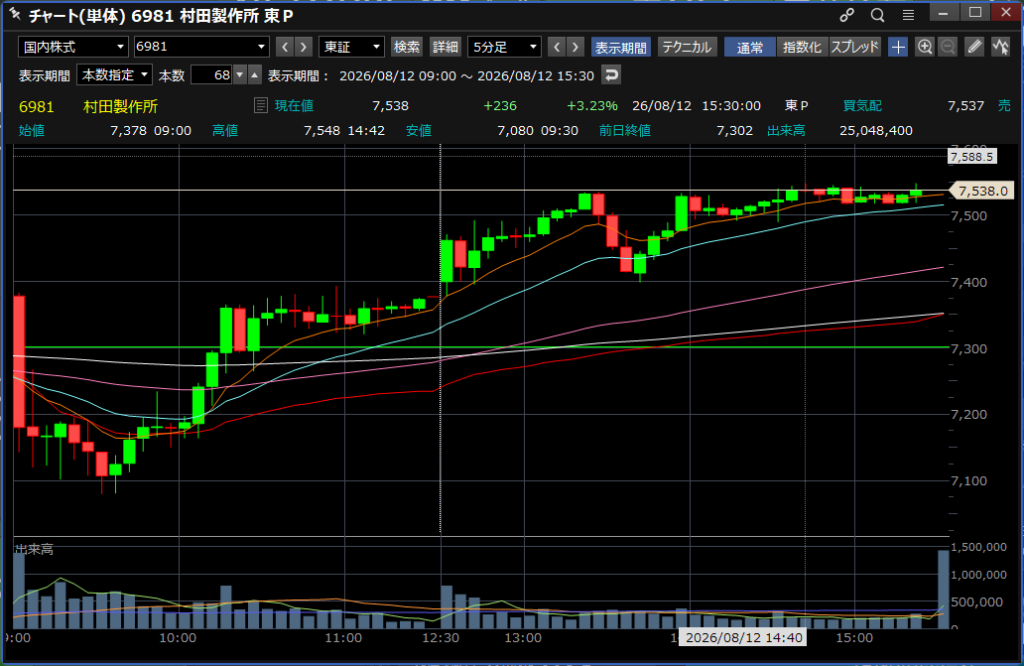The height and width of the screenshot is (666, 1024).
Task: Click the zoom out magnifier icon
Action: [x=948, y=46]
